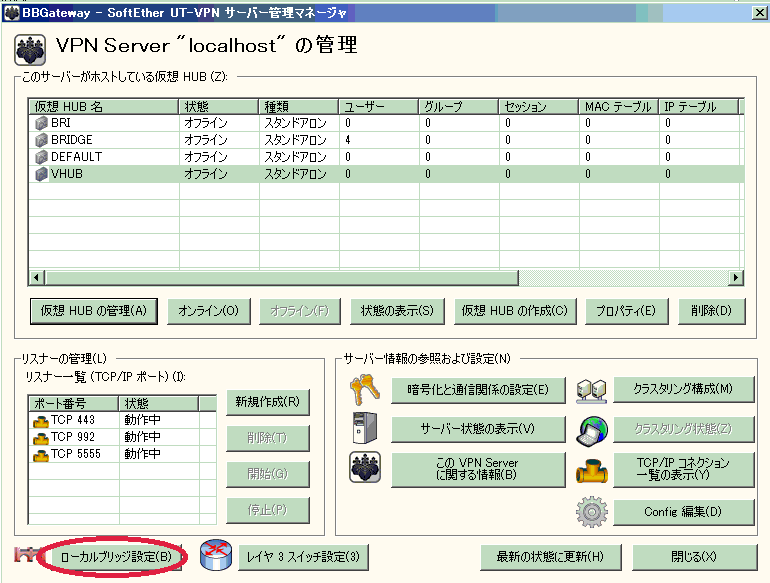Select the TCP 5555 listener text
The image size is (770, 583).
(76, 454)
